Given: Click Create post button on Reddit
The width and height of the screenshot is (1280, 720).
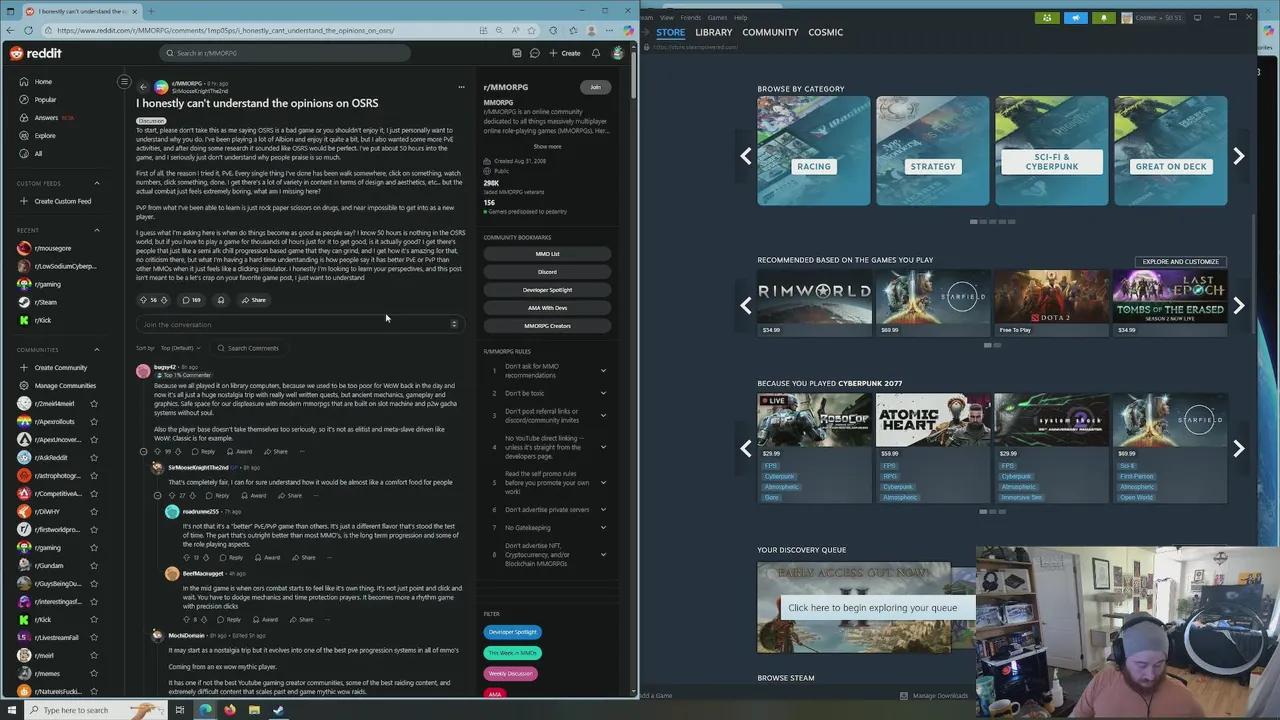Looking at the screenshot, I should [x=565, y=53].
